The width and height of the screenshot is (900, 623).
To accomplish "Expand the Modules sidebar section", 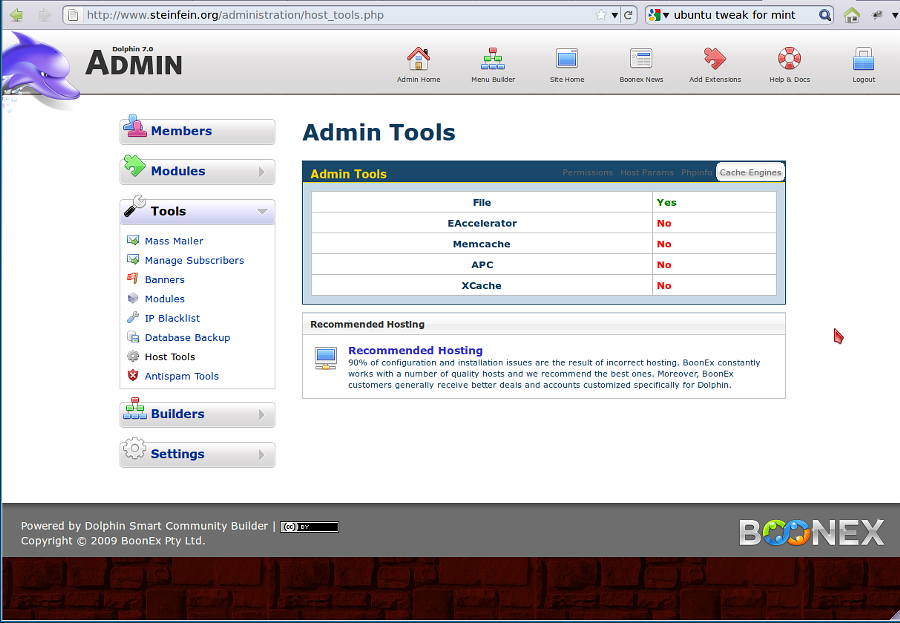I will pyautogui.click(x=197, y=172).
